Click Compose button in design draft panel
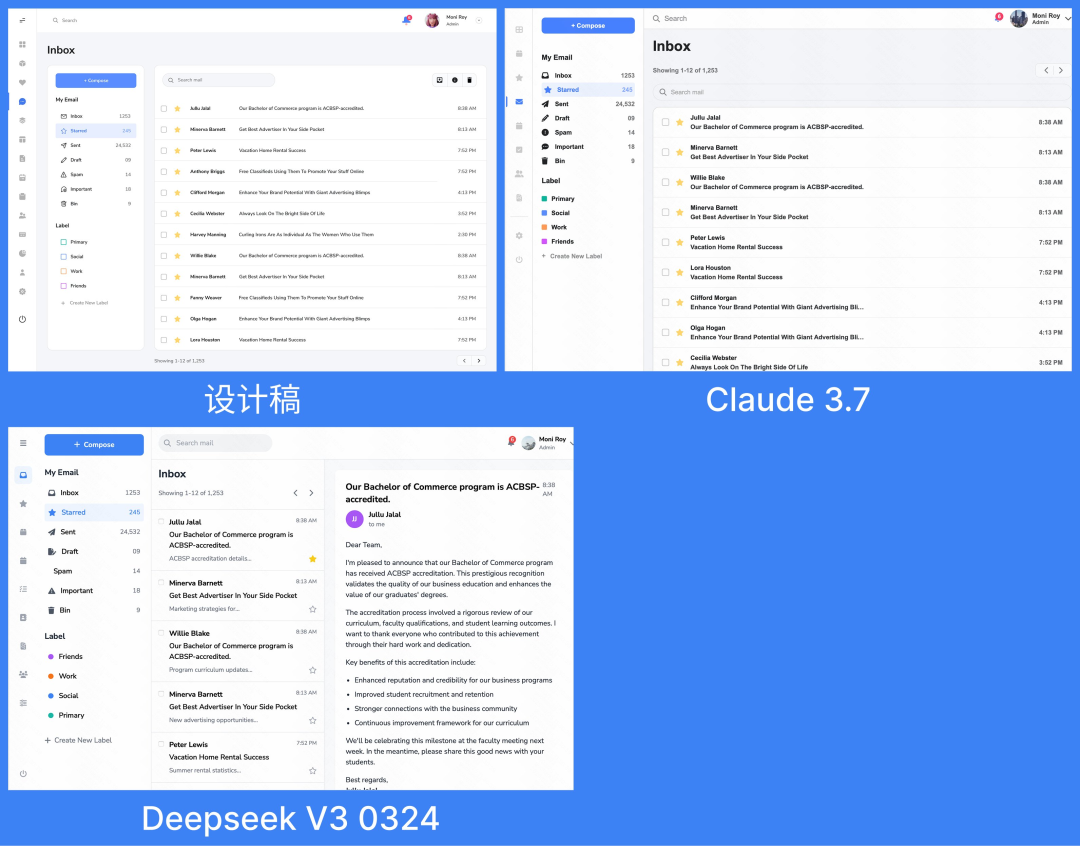The image size is (1080, 846). click(96, 81)
